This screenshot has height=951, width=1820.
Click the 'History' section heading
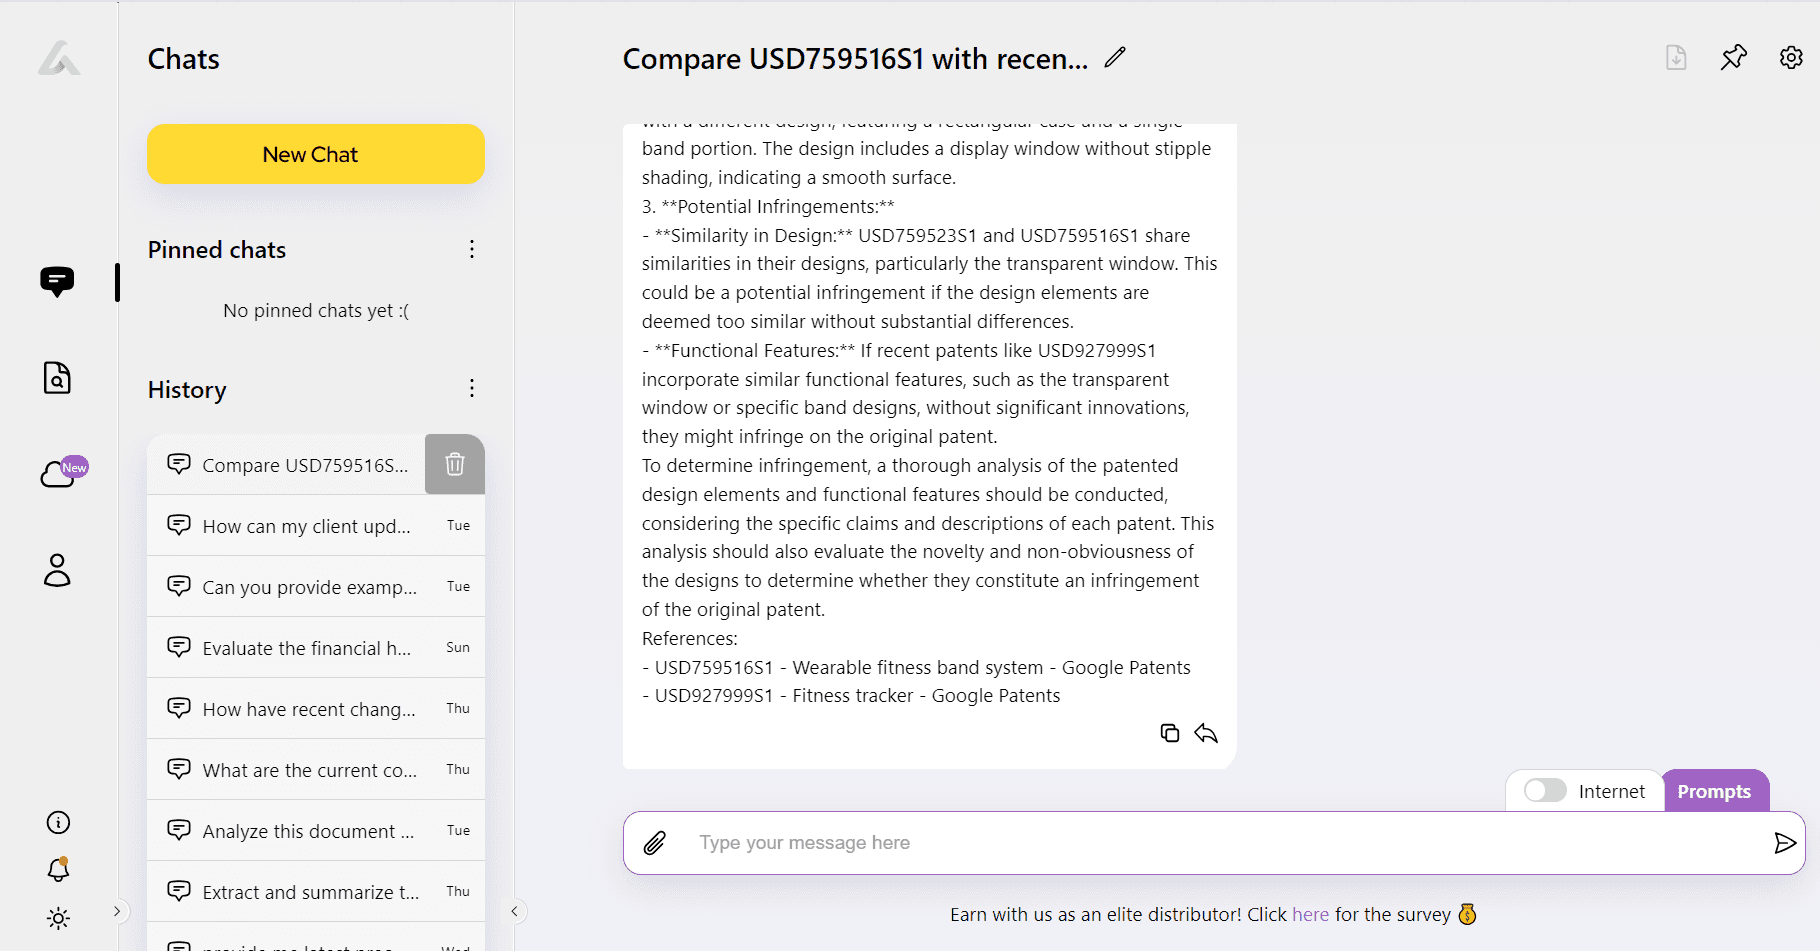tap(187, 390)
